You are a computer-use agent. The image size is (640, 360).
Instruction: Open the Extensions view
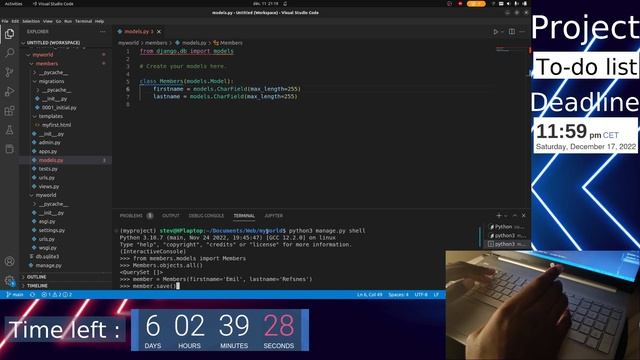point(9,111)
